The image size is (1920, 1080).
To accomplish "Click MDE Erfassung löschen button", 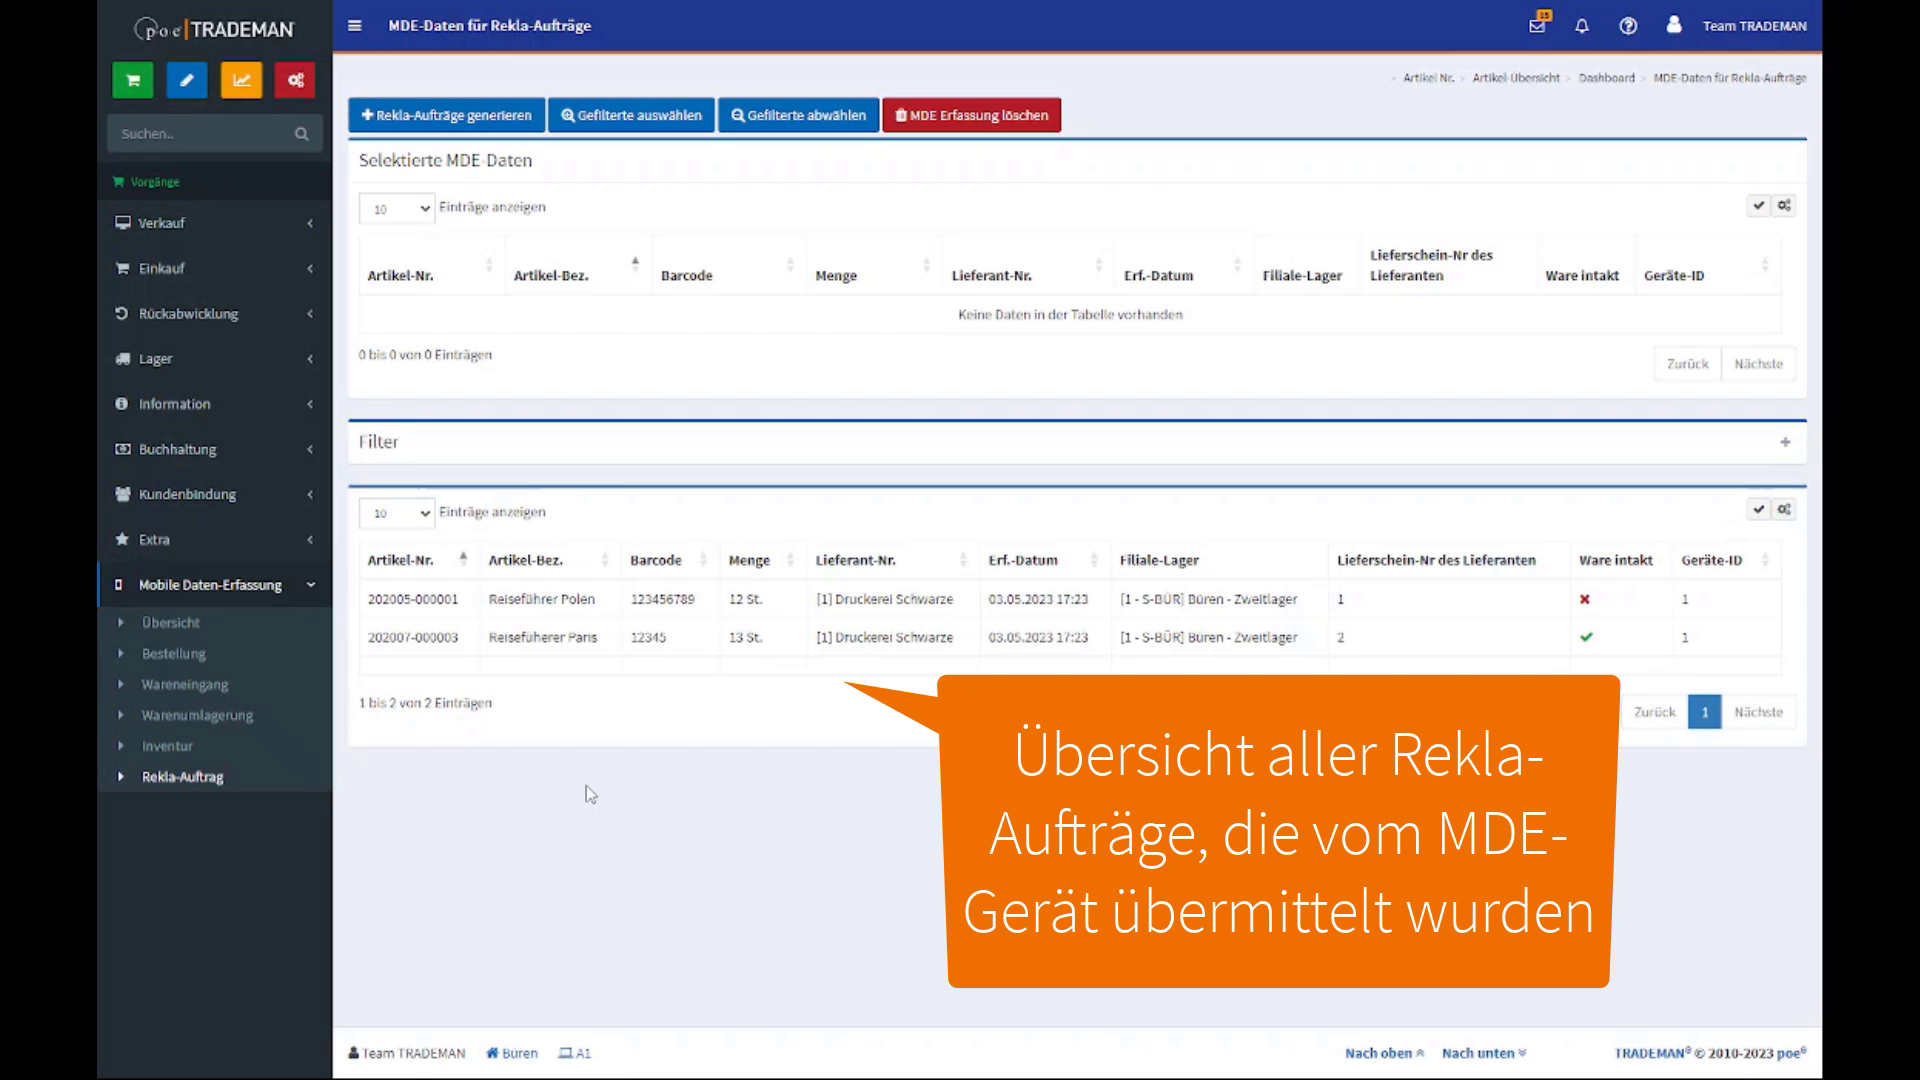I will [971, 115].
